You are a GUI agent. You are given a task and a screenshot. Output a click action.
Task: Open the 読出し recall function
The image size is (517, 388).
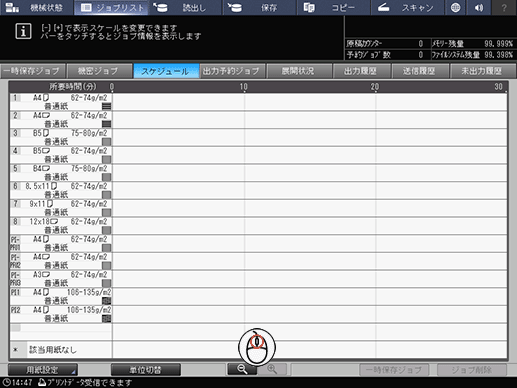(x=185, y=8)
